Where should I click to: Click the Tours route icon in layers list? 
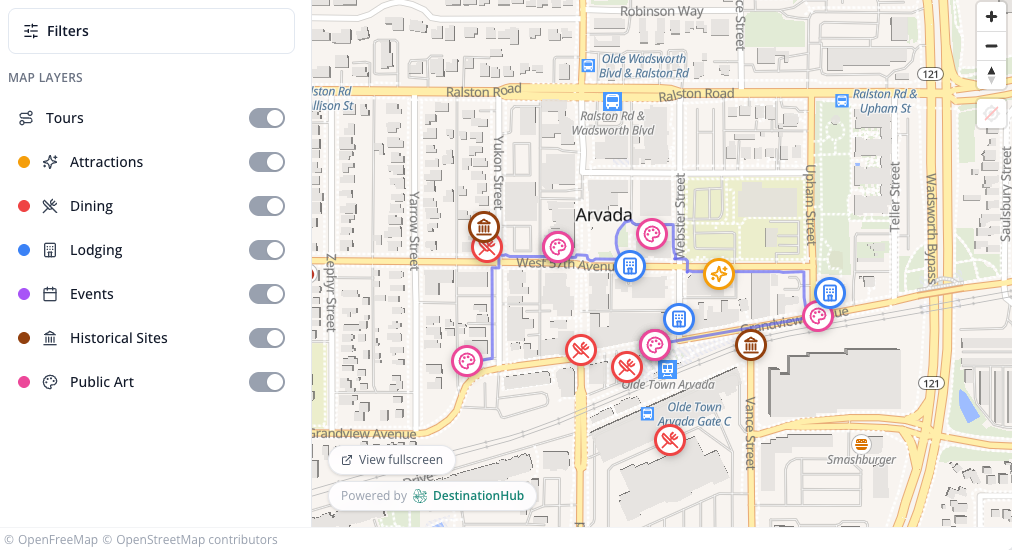[26, 118]
